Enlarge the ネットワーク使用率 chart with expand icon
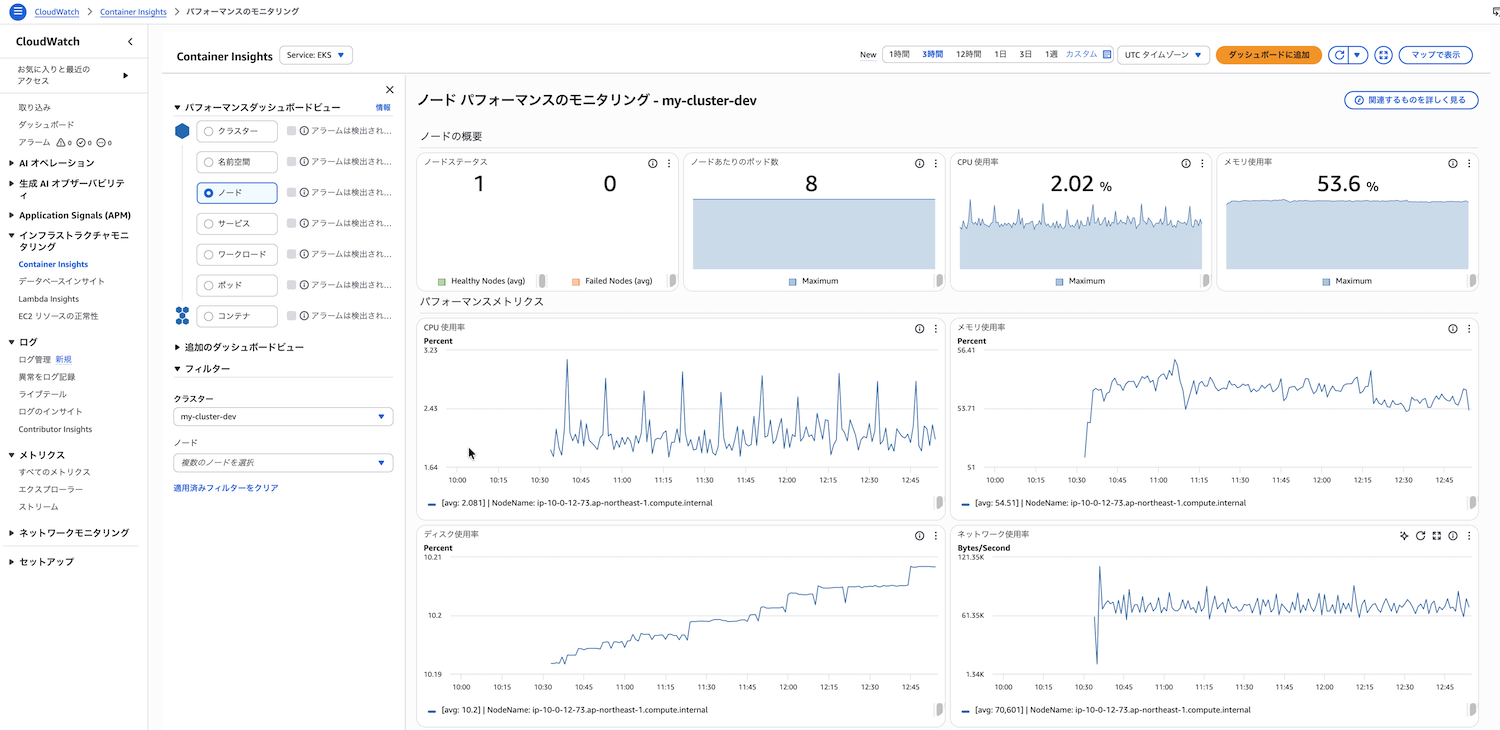The width and height of the screenshot is (1500, 730). pyautogui.click(x=1436, y=536)
